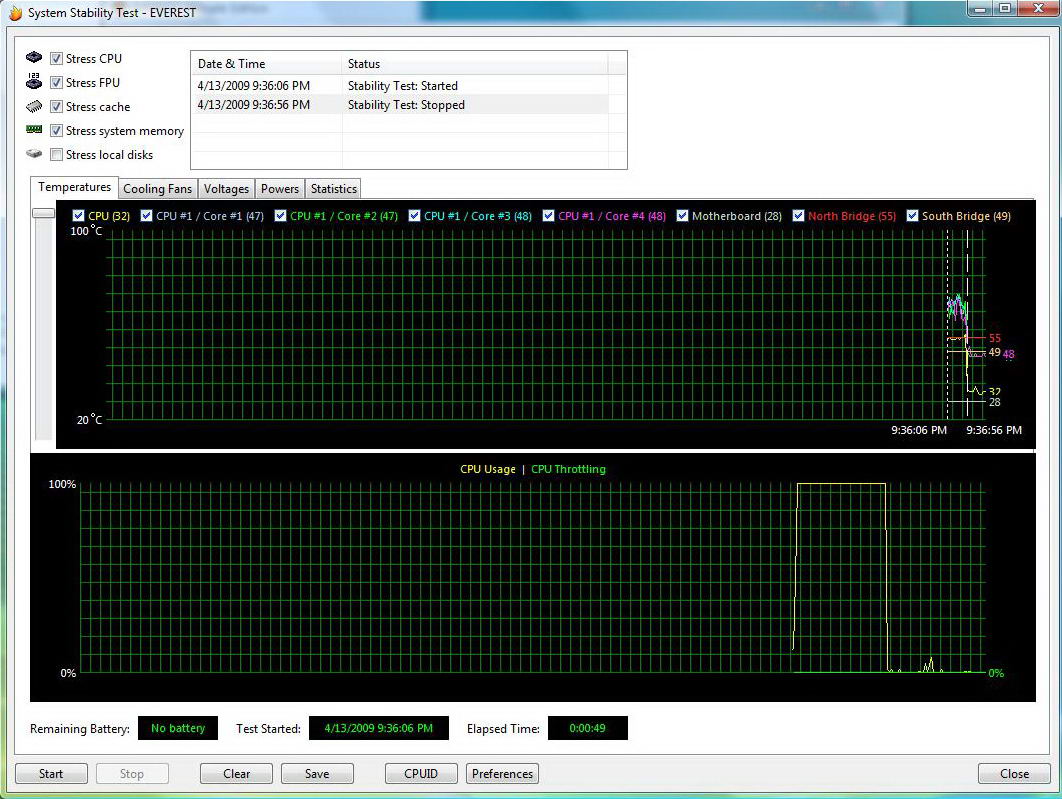Click the CPU chip icon beside Stress CPU
The height and width of the screenshot is (799, 1062).
(34, 57)
